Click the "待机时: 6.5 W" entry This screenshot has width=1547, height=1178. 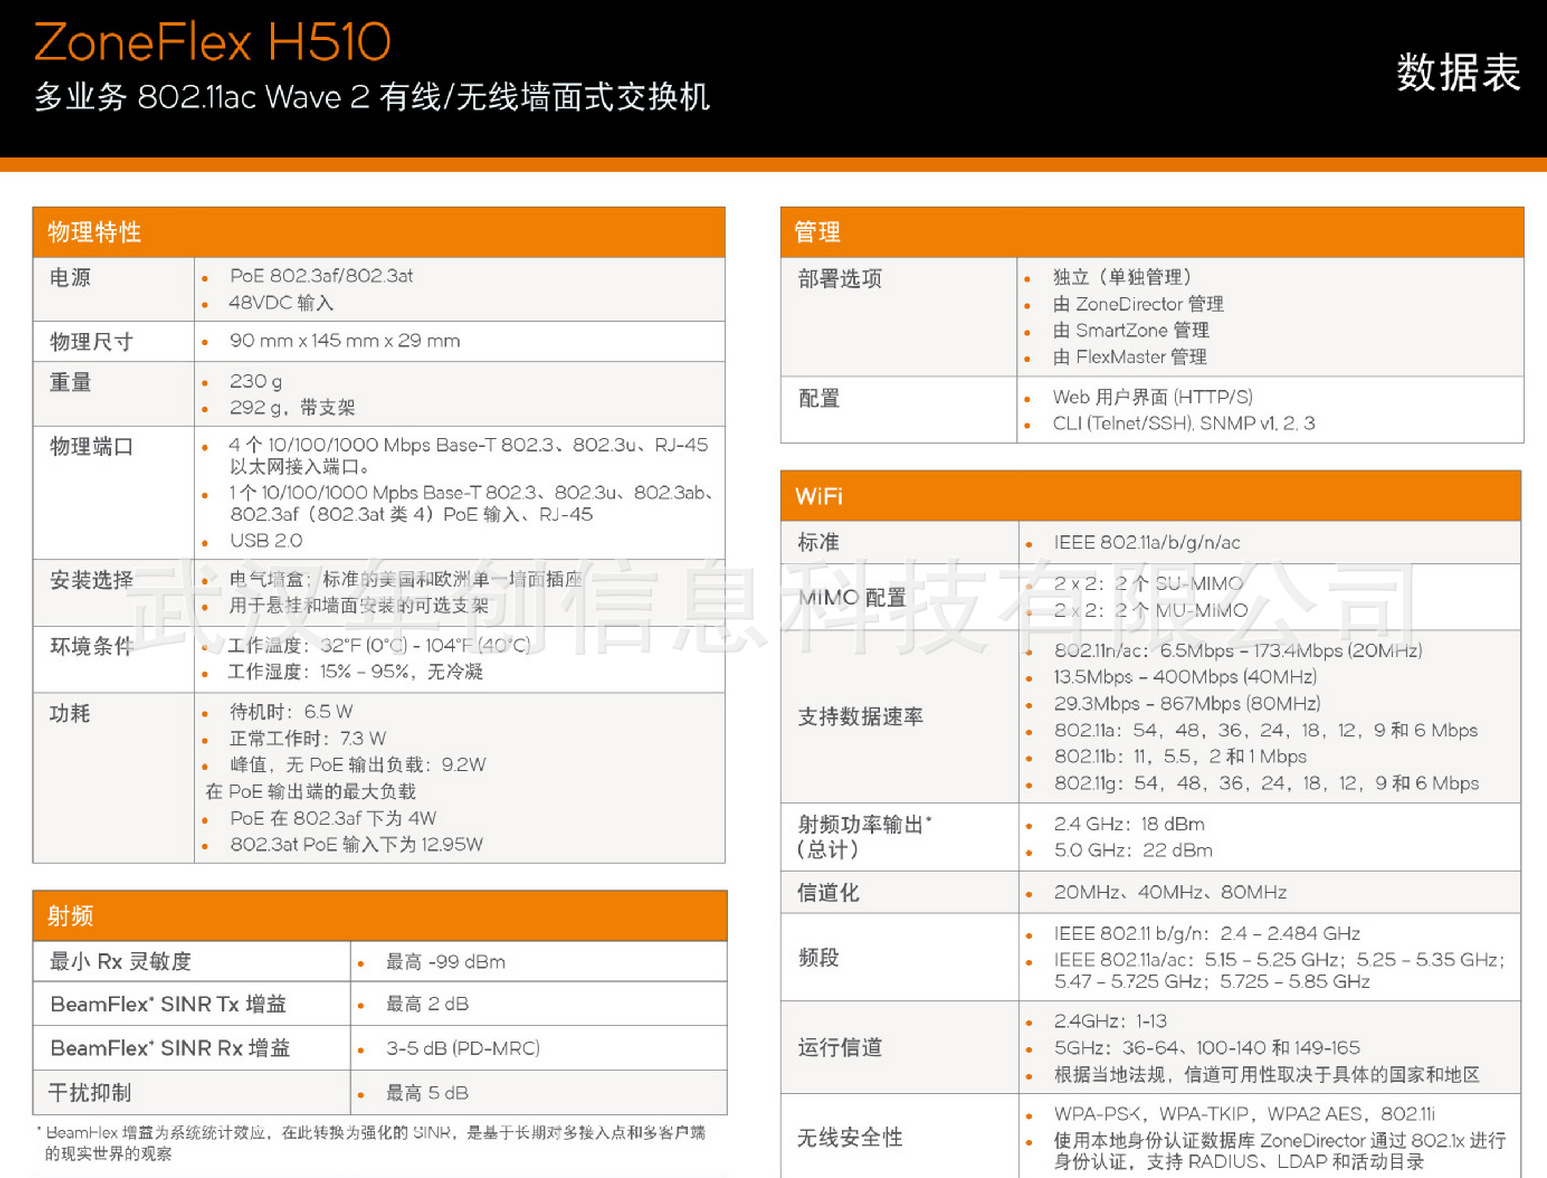(291, 712)
